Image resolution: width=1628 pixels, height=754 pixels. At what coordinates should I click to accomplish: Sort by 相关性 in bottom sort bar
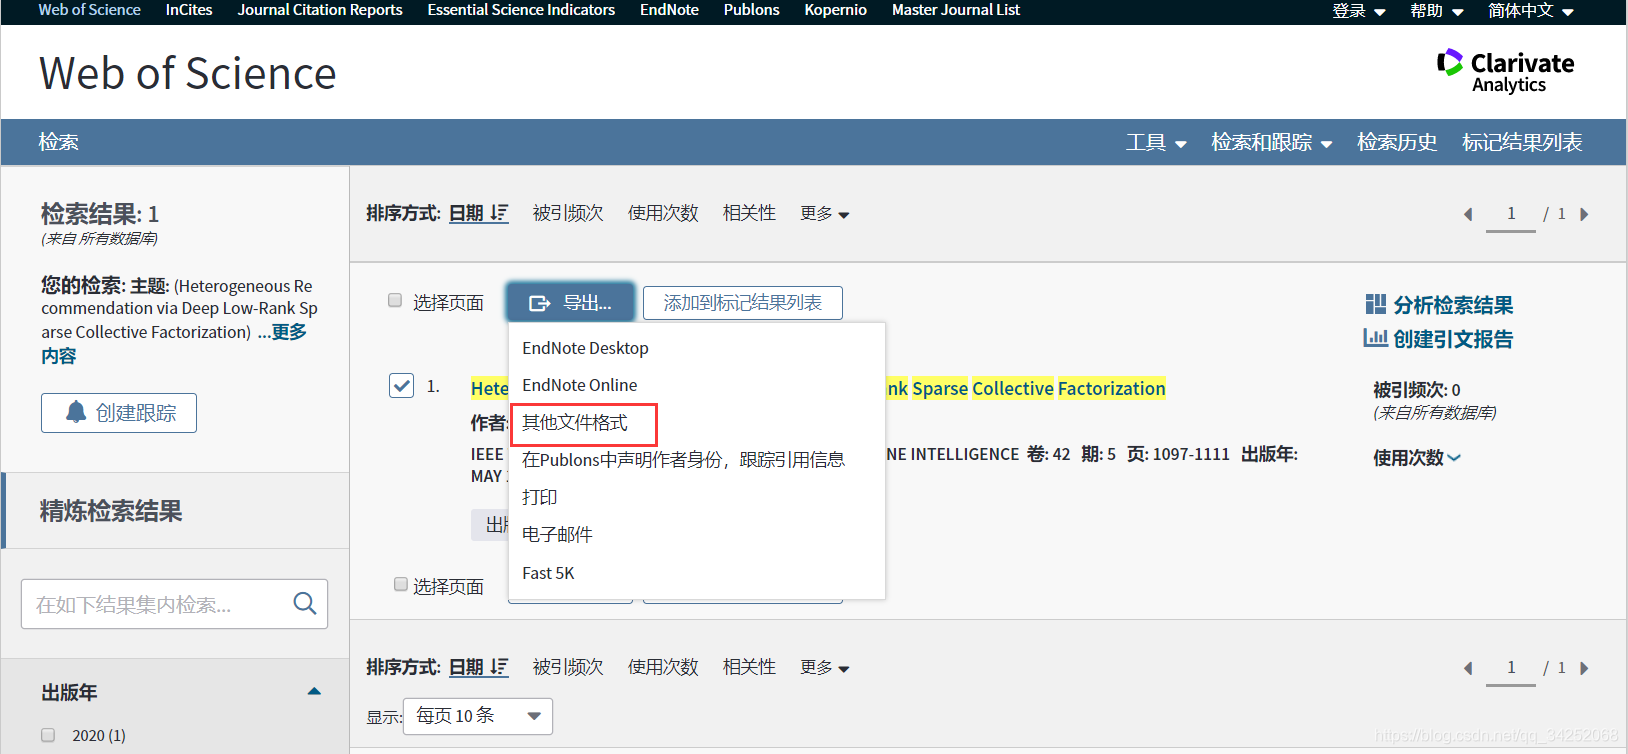click(x=749, y=667)
